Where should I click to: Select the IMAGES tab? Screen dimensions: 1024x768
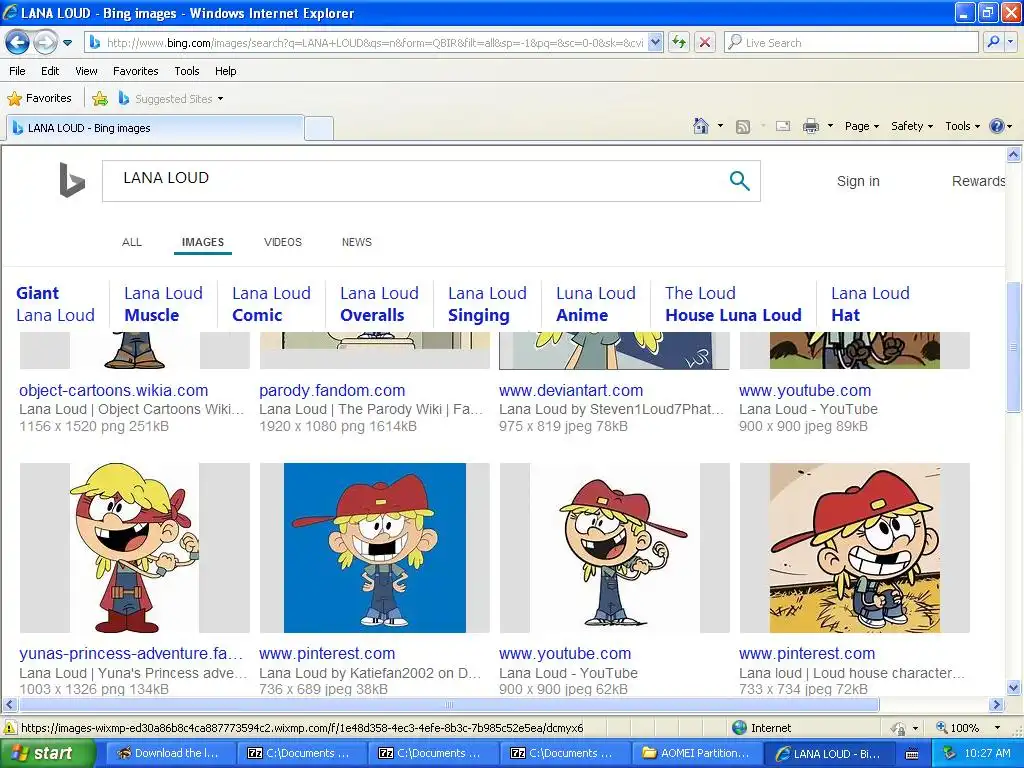coord(202,242)
